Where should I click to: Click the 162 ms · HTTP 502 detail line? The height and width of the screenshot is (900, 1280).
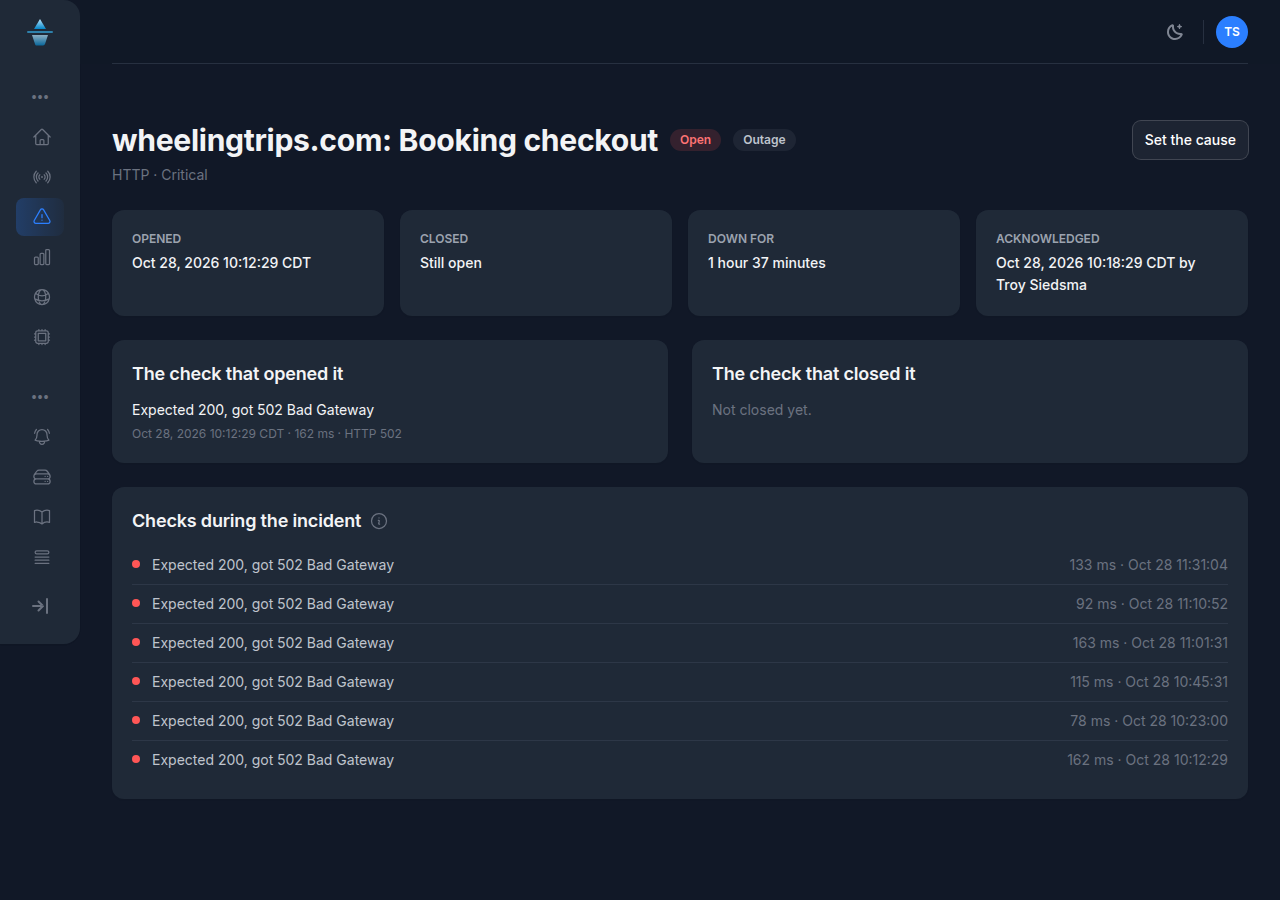267,434
